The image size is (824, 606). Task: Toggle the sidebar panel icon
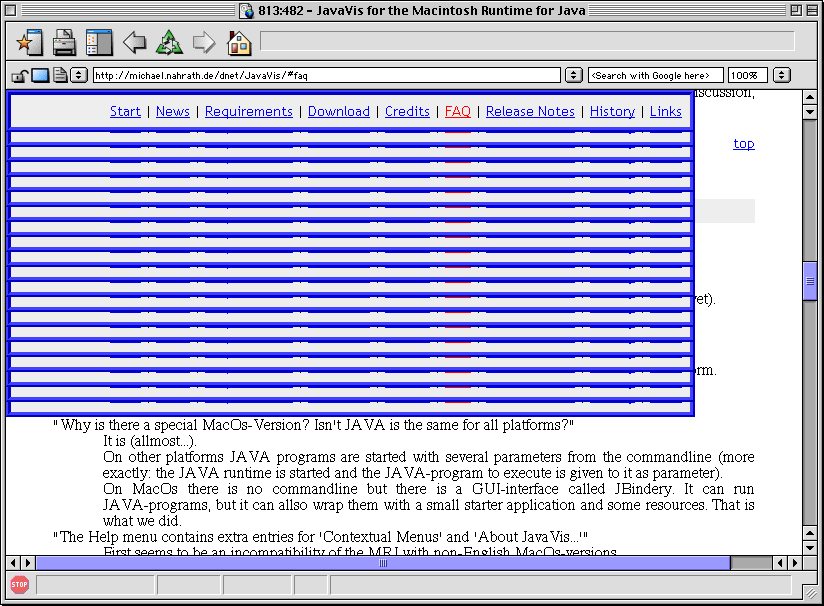tap(99, 43)
